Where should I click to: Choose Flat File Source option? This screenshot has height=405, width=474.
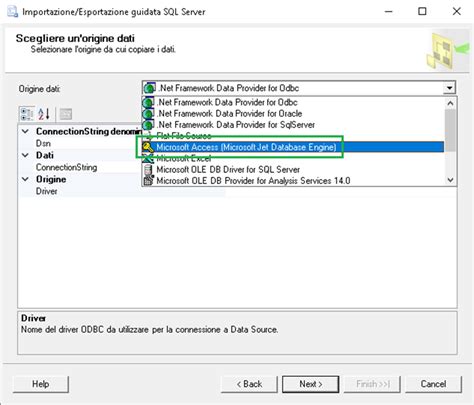pyautogui.click(x=293, y=136)
